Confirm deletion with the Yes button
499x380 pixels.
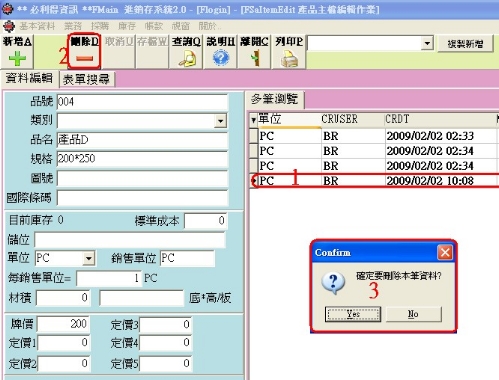(x=353, y=314)
